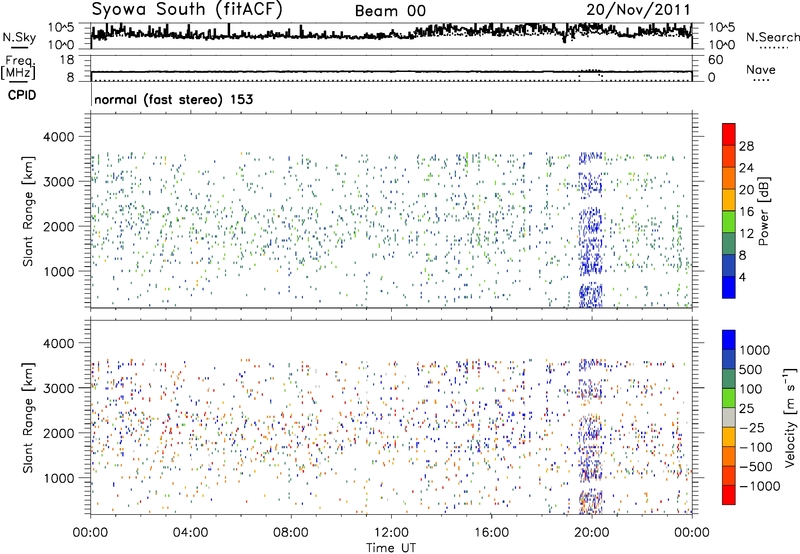This screenshot has width=800, height=554.
Task: Click the "Syowa South (fitACF)" plot title
Action: (x=187, y=9)
